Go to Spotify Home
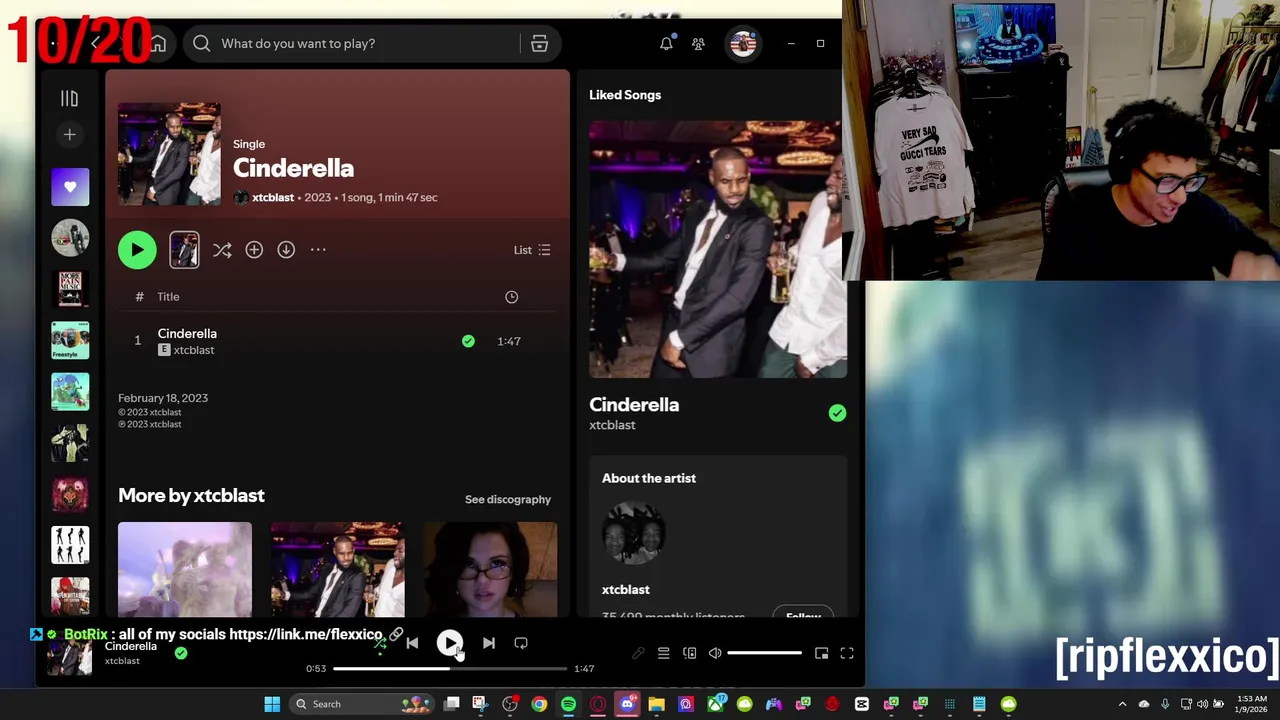Image resolution: width=1280 pixels, height=720 pixels. coord(158,44)
